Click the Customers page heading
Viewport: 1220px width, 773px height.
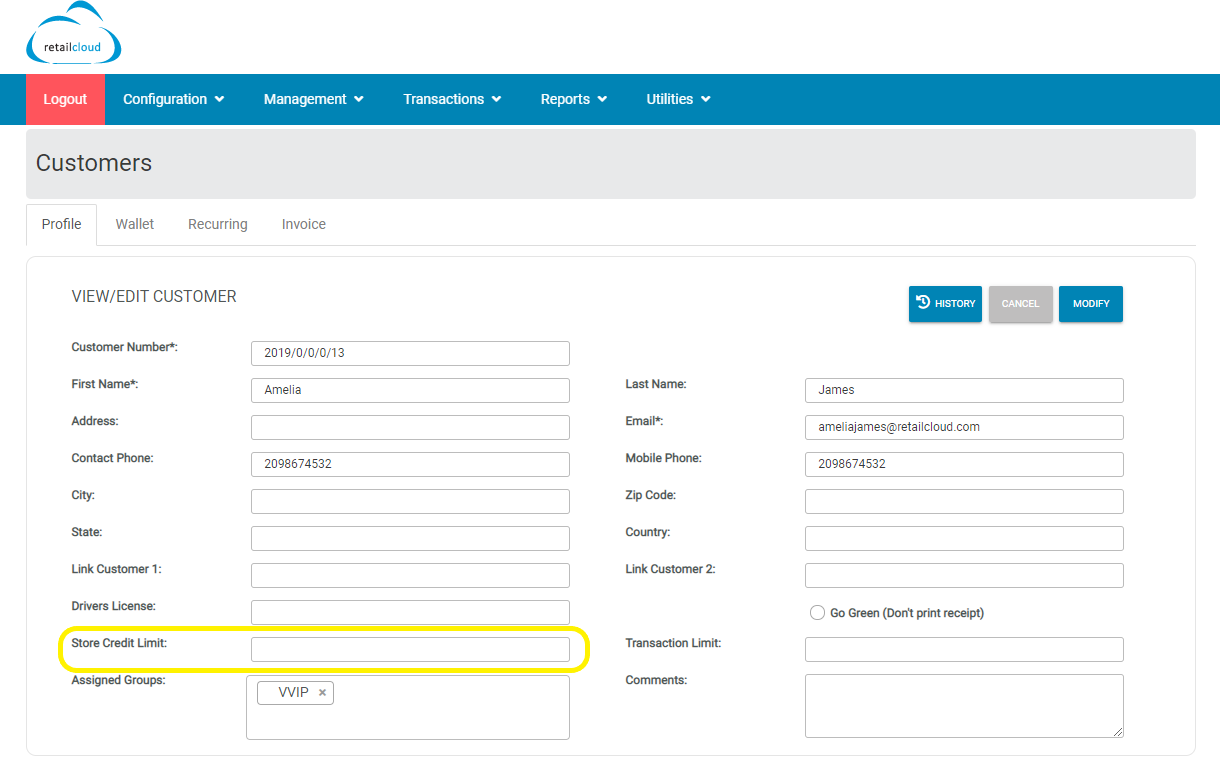pyautogui.click(x=94, y=163)
